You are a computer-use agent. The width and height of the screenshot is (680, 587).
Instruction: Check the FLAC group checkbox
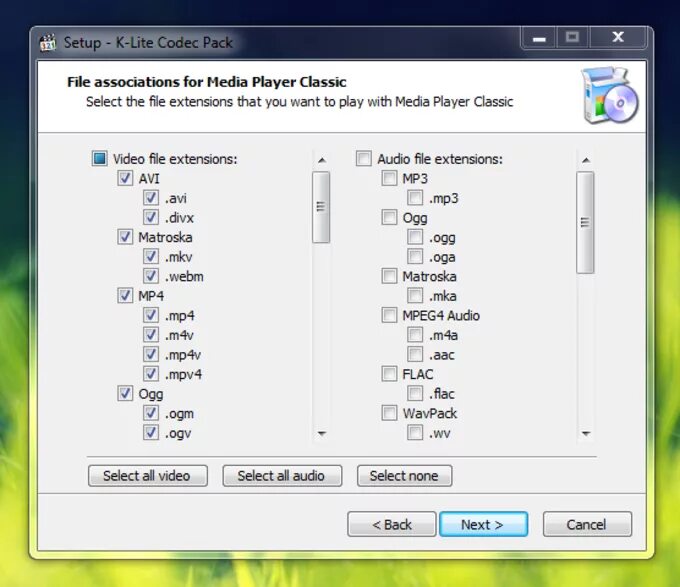pos(389,374)
